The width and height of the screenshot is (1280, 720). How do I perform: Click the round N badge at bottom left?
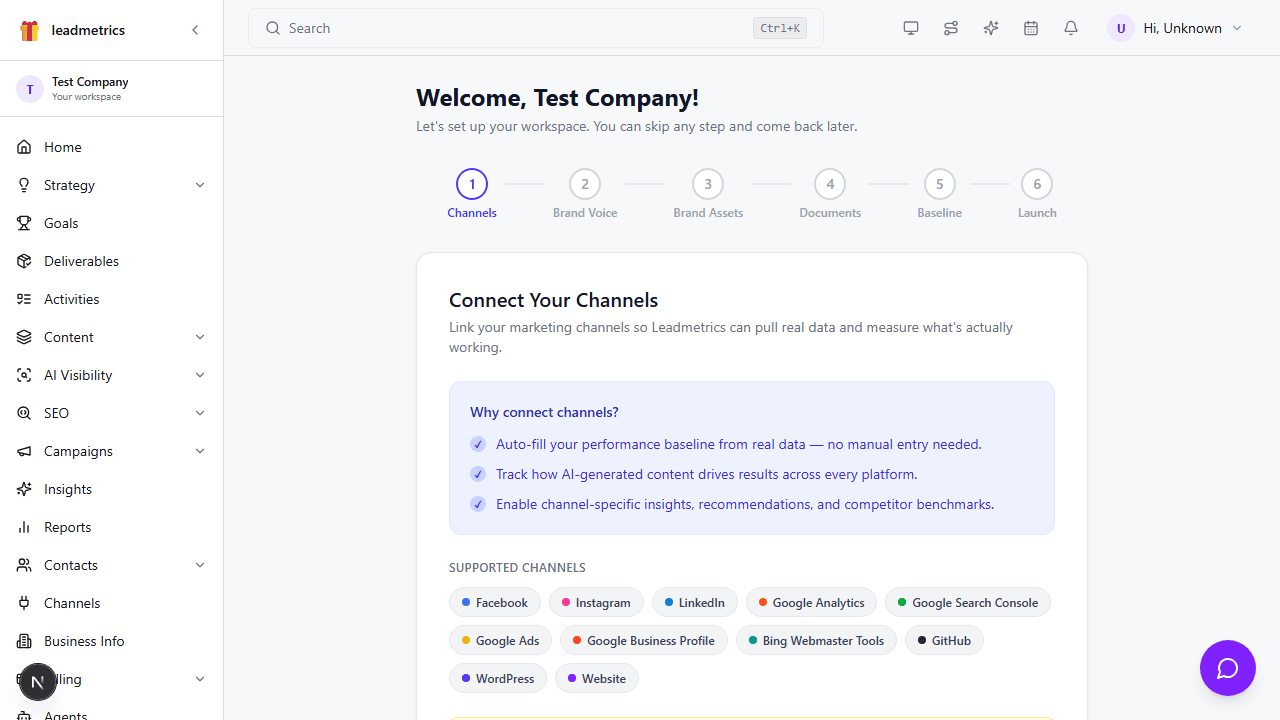coord(38,682)
